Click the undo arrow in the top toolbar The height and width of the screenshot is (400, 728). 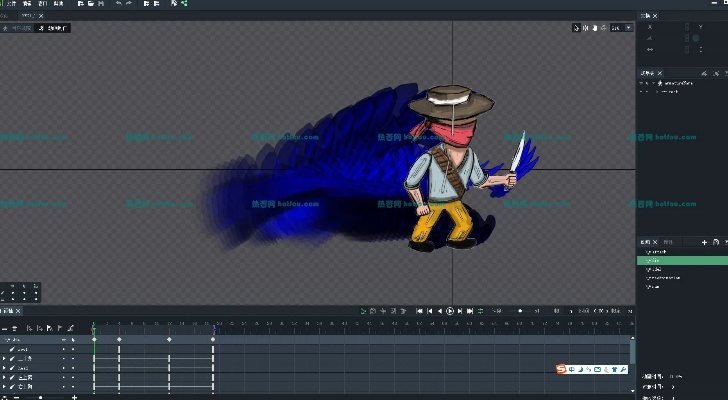(119, 4)
